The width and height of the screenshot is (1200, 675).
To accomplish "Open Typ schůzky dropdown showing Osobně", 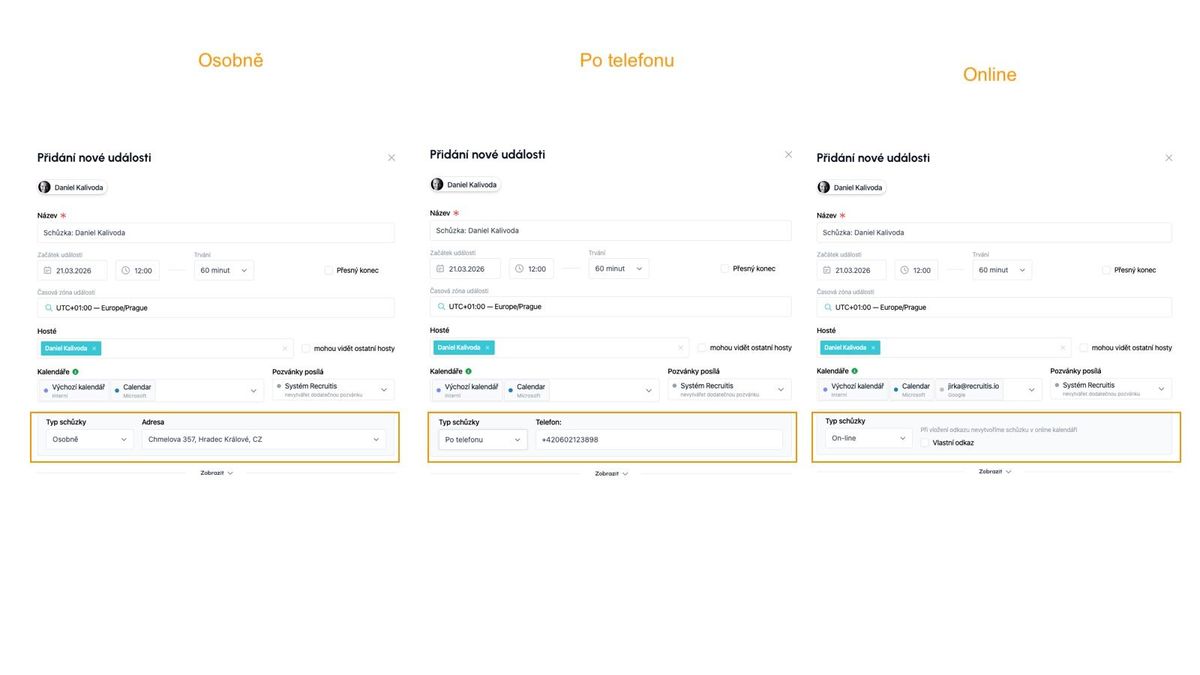I will [89, 439].
